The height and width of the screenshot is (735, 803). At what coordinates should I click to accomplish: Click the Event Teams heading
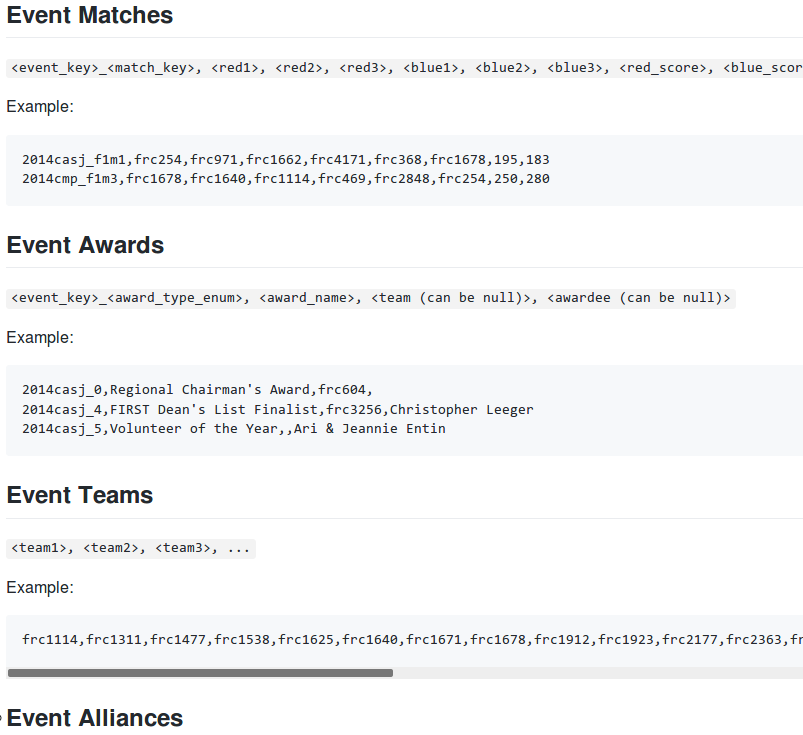tap(80, 496)
